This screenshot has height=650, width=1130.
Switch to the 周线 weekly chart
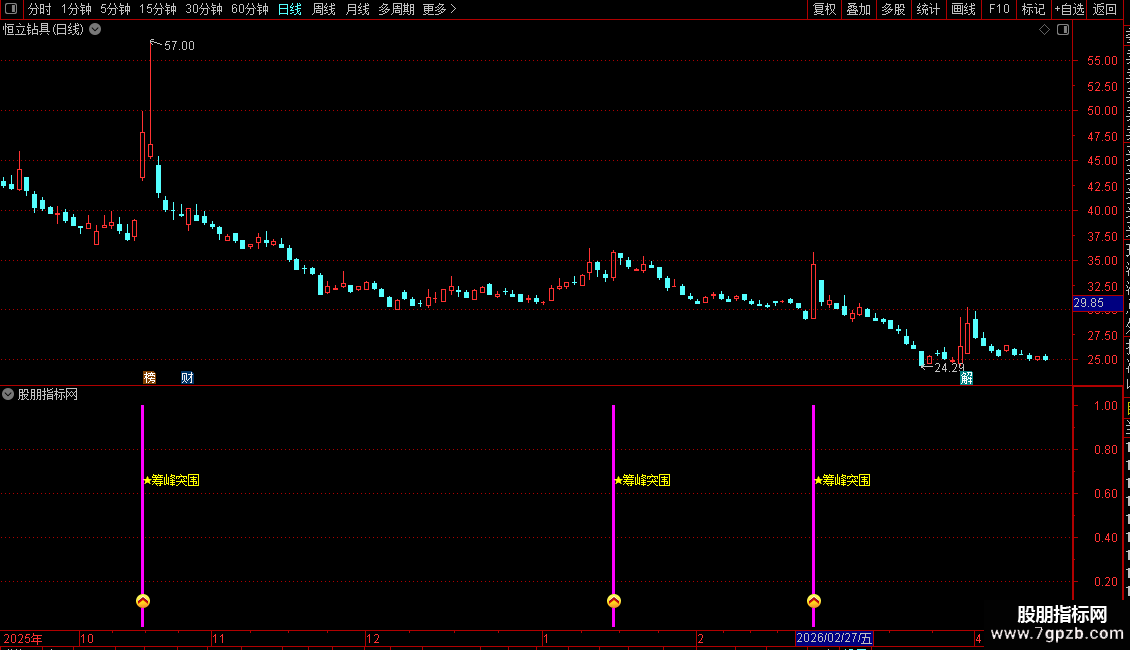324,9
